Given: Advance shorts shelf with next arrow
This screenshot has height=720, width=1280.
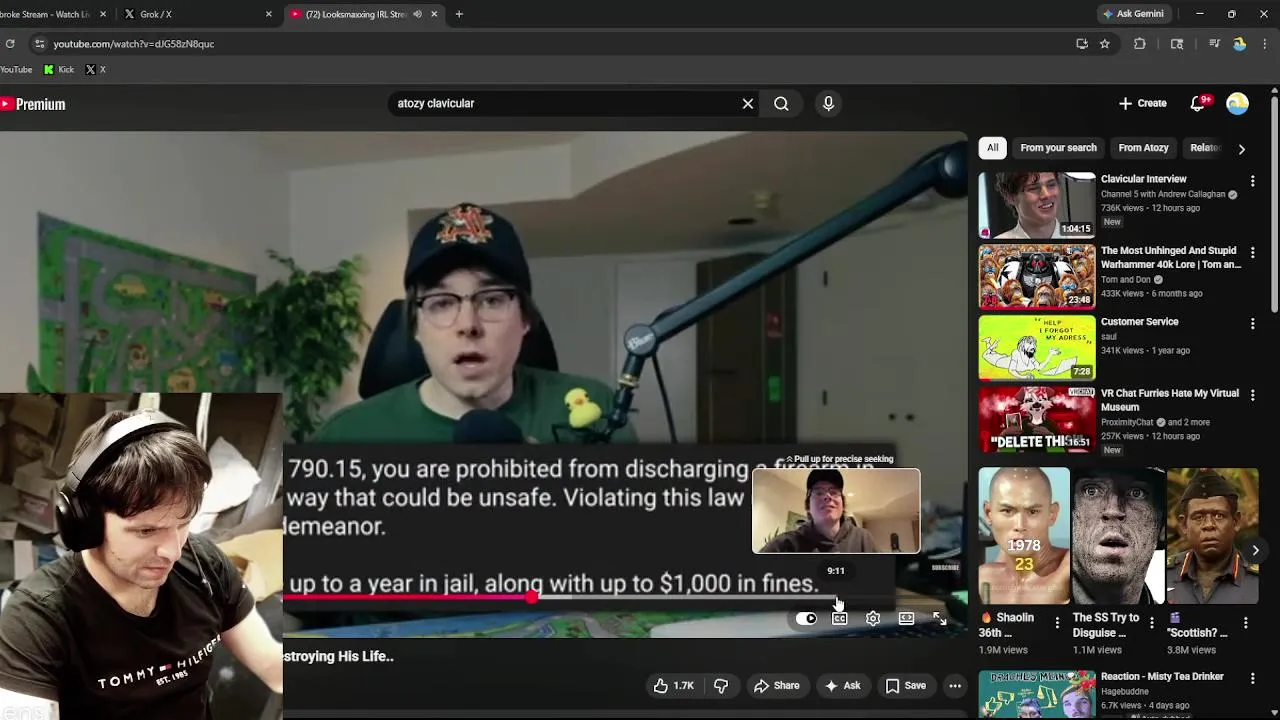Looking at the screenshot, I should tap(1255, 550).
